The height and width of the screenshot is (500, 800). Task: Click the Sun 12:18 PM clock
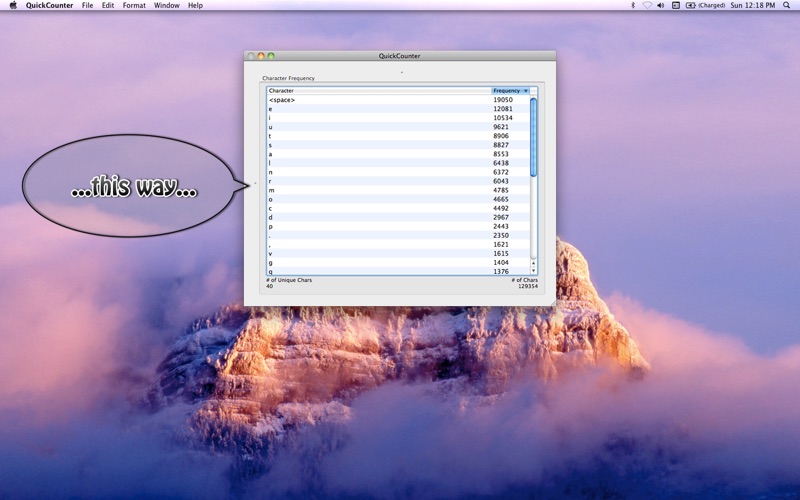(753, 5)
